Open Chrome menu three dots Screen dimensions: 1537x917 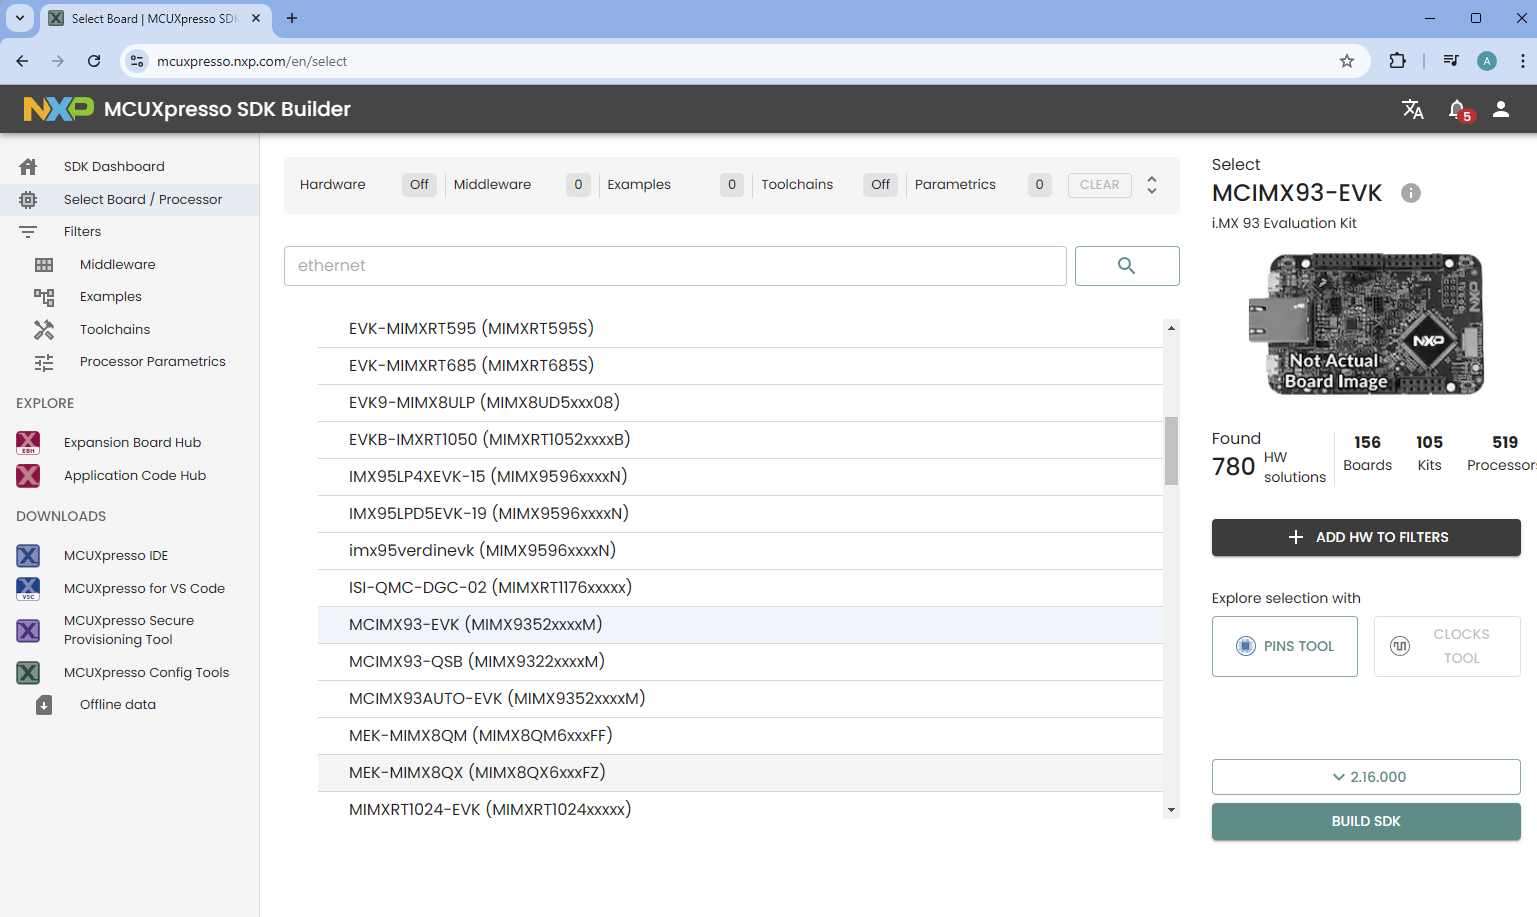click(x=1522, y=61)
